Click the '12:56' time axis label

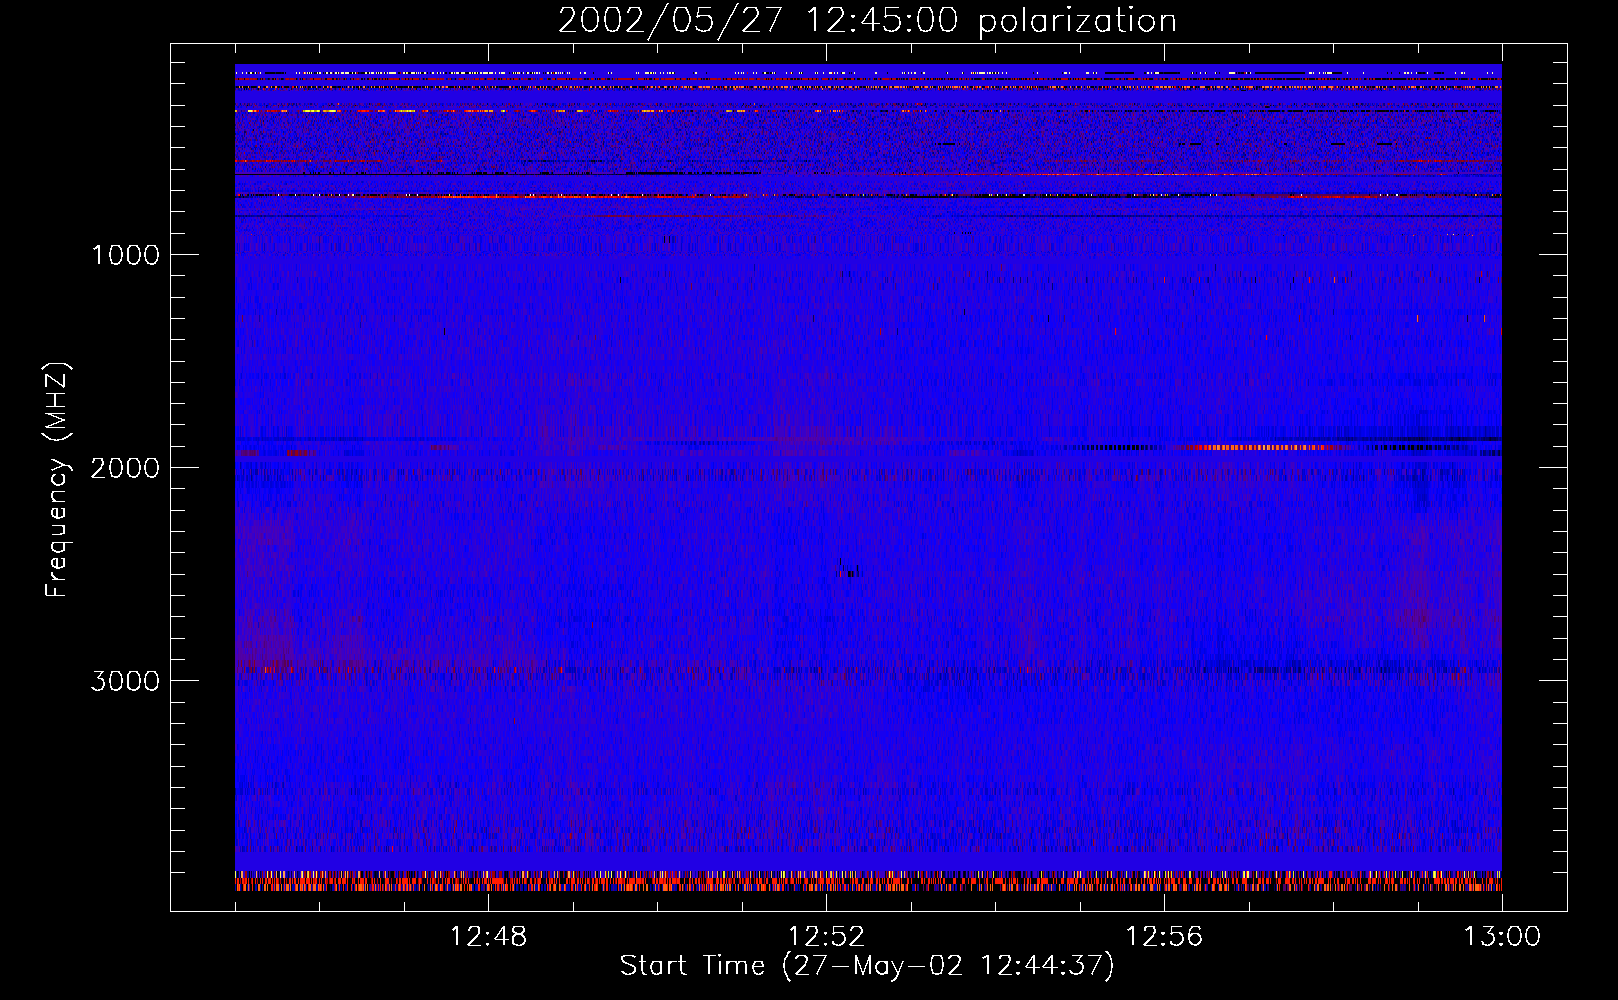click(1164, 937)
